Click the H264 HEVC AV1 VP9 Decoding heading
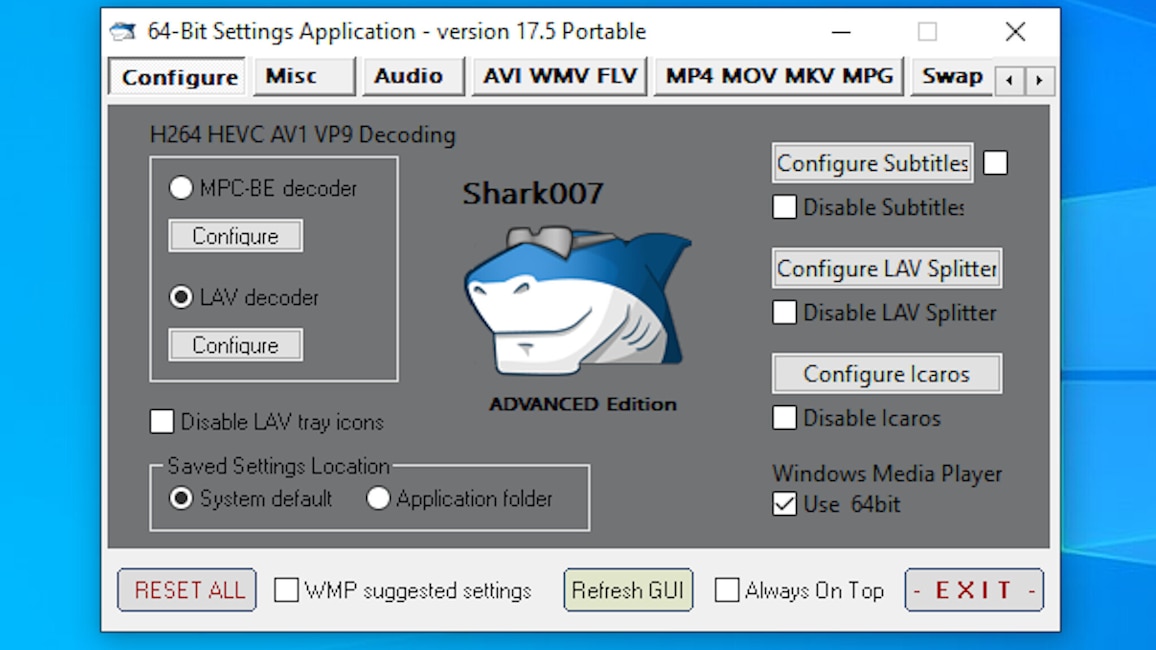Viewport: 1156px width, 650px height. click(x=302, y=135)
